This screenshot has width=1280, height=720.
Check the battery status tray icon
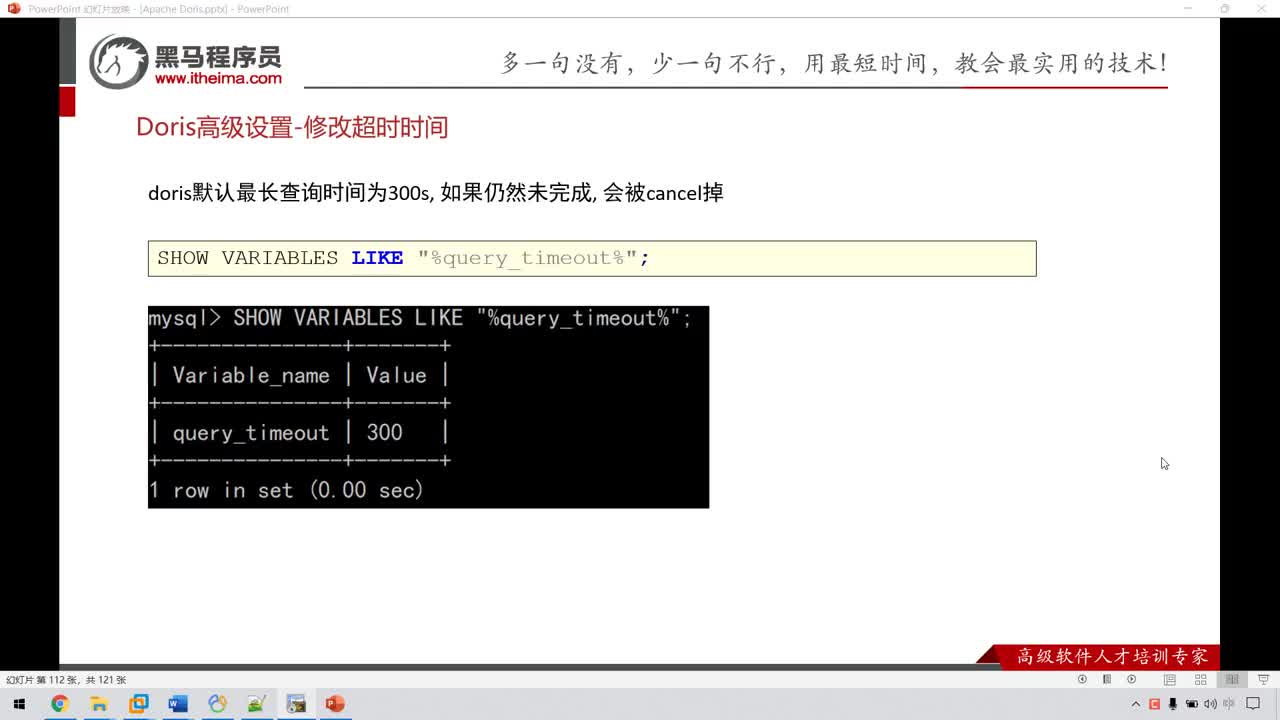coord(1191,704)
